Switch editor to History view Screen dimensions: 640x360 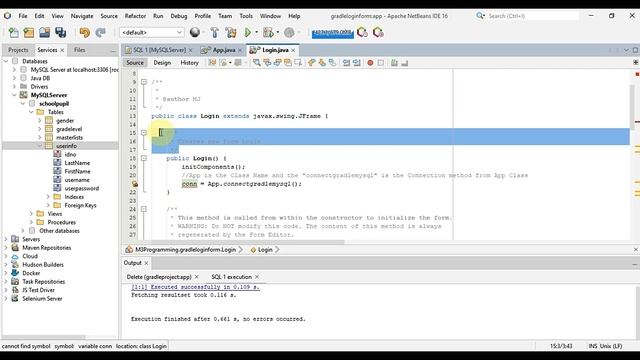click(x=189, y=63)
